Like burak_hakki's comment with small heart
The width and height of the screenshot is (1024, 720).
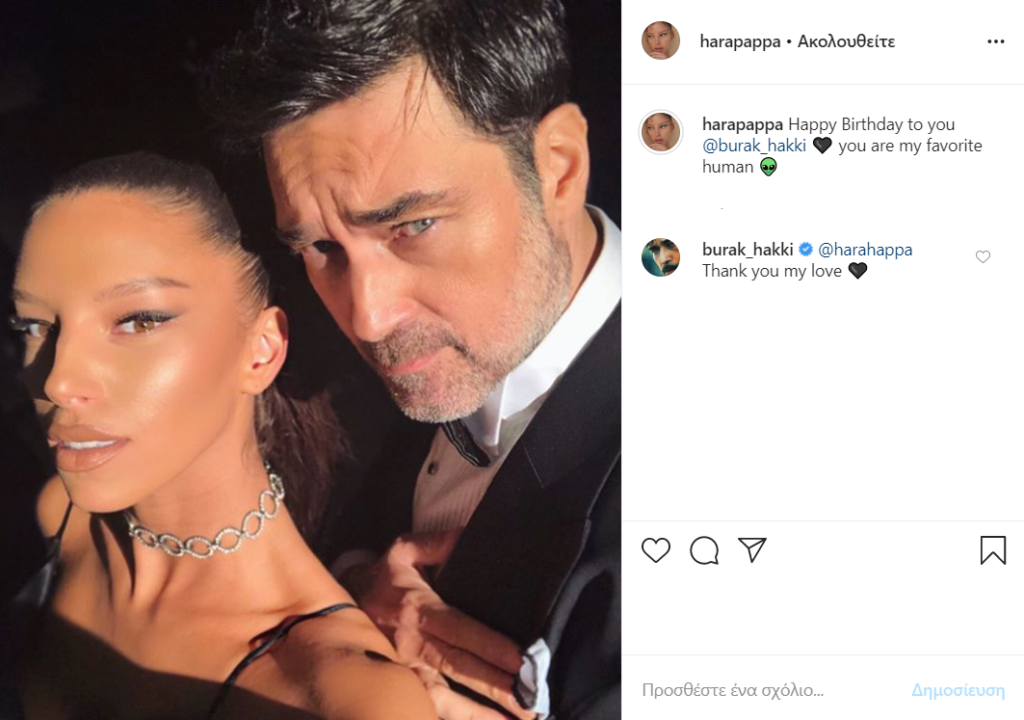(983, 257)
